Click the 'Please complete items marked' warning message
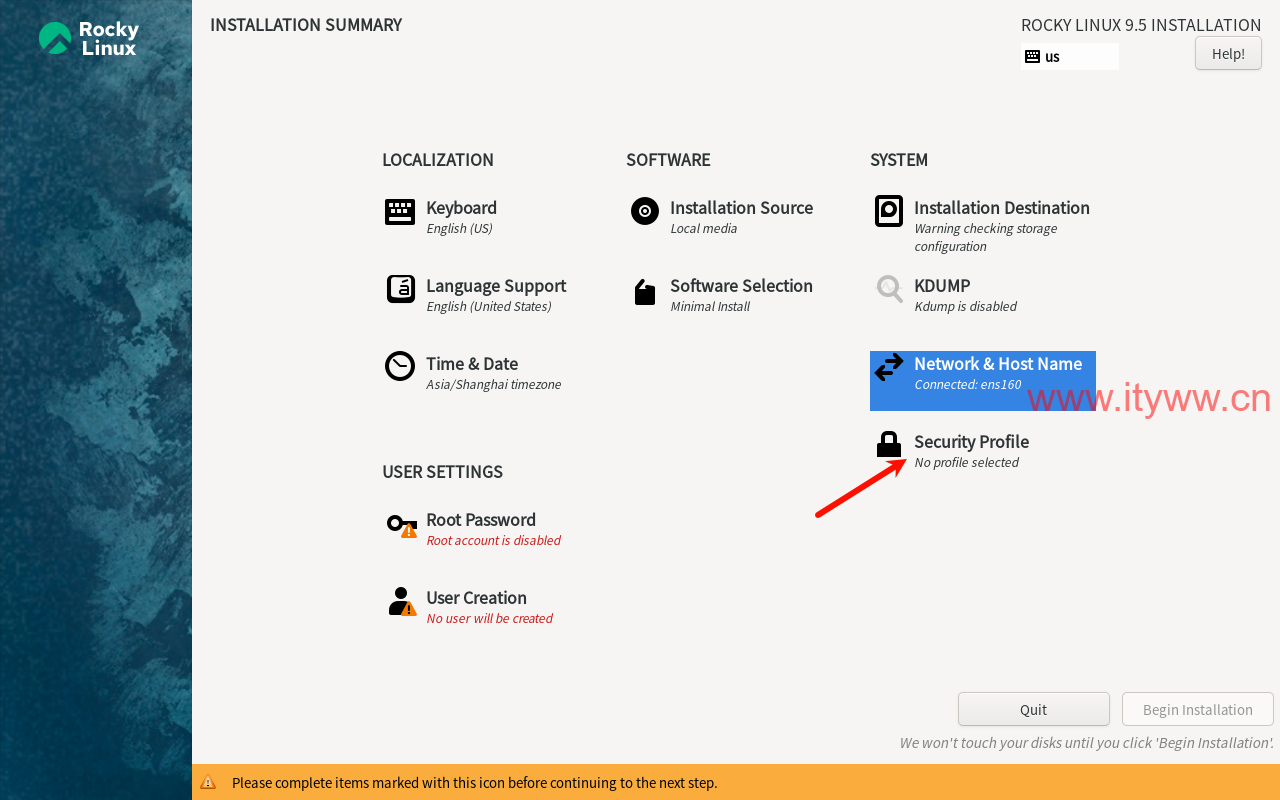 tap(474, 783)
